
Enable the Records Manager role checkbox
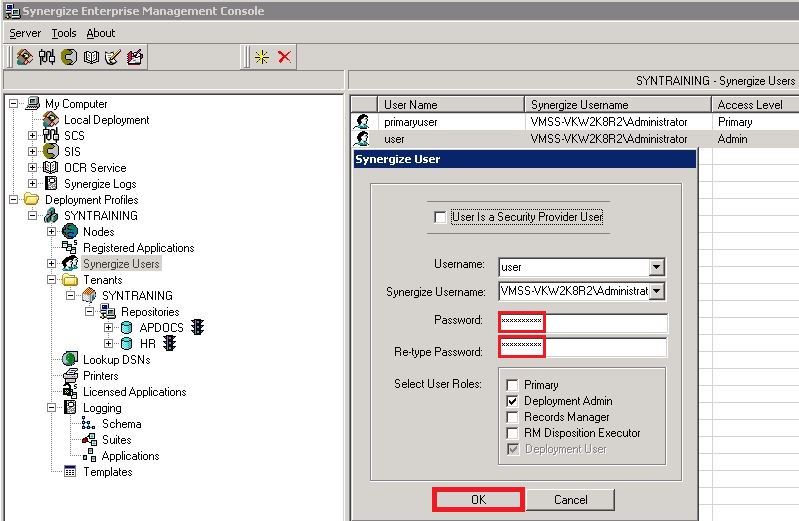[x=512, y=417]
